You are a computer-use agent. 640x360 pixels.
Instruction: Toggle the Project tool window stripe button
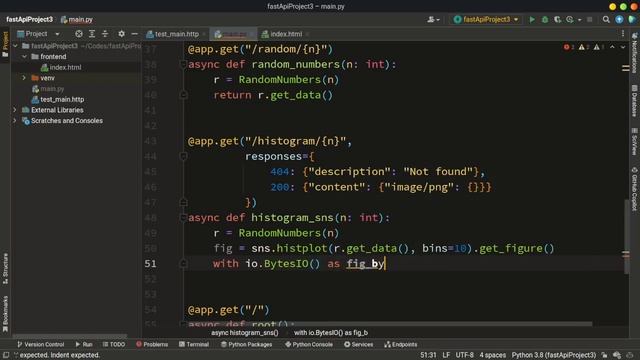coord(5,44)
